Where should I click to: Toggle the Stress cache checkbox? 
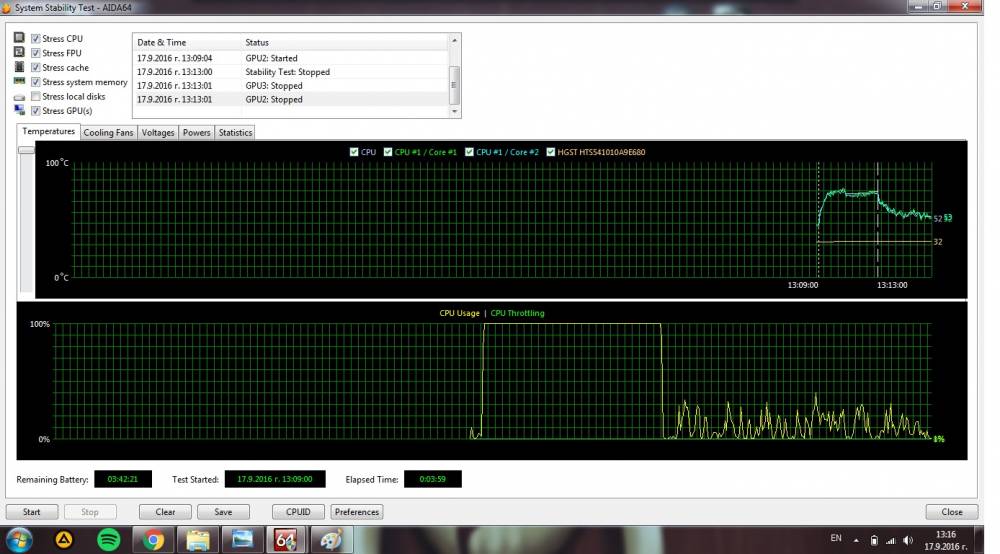[x=36, y=67]
